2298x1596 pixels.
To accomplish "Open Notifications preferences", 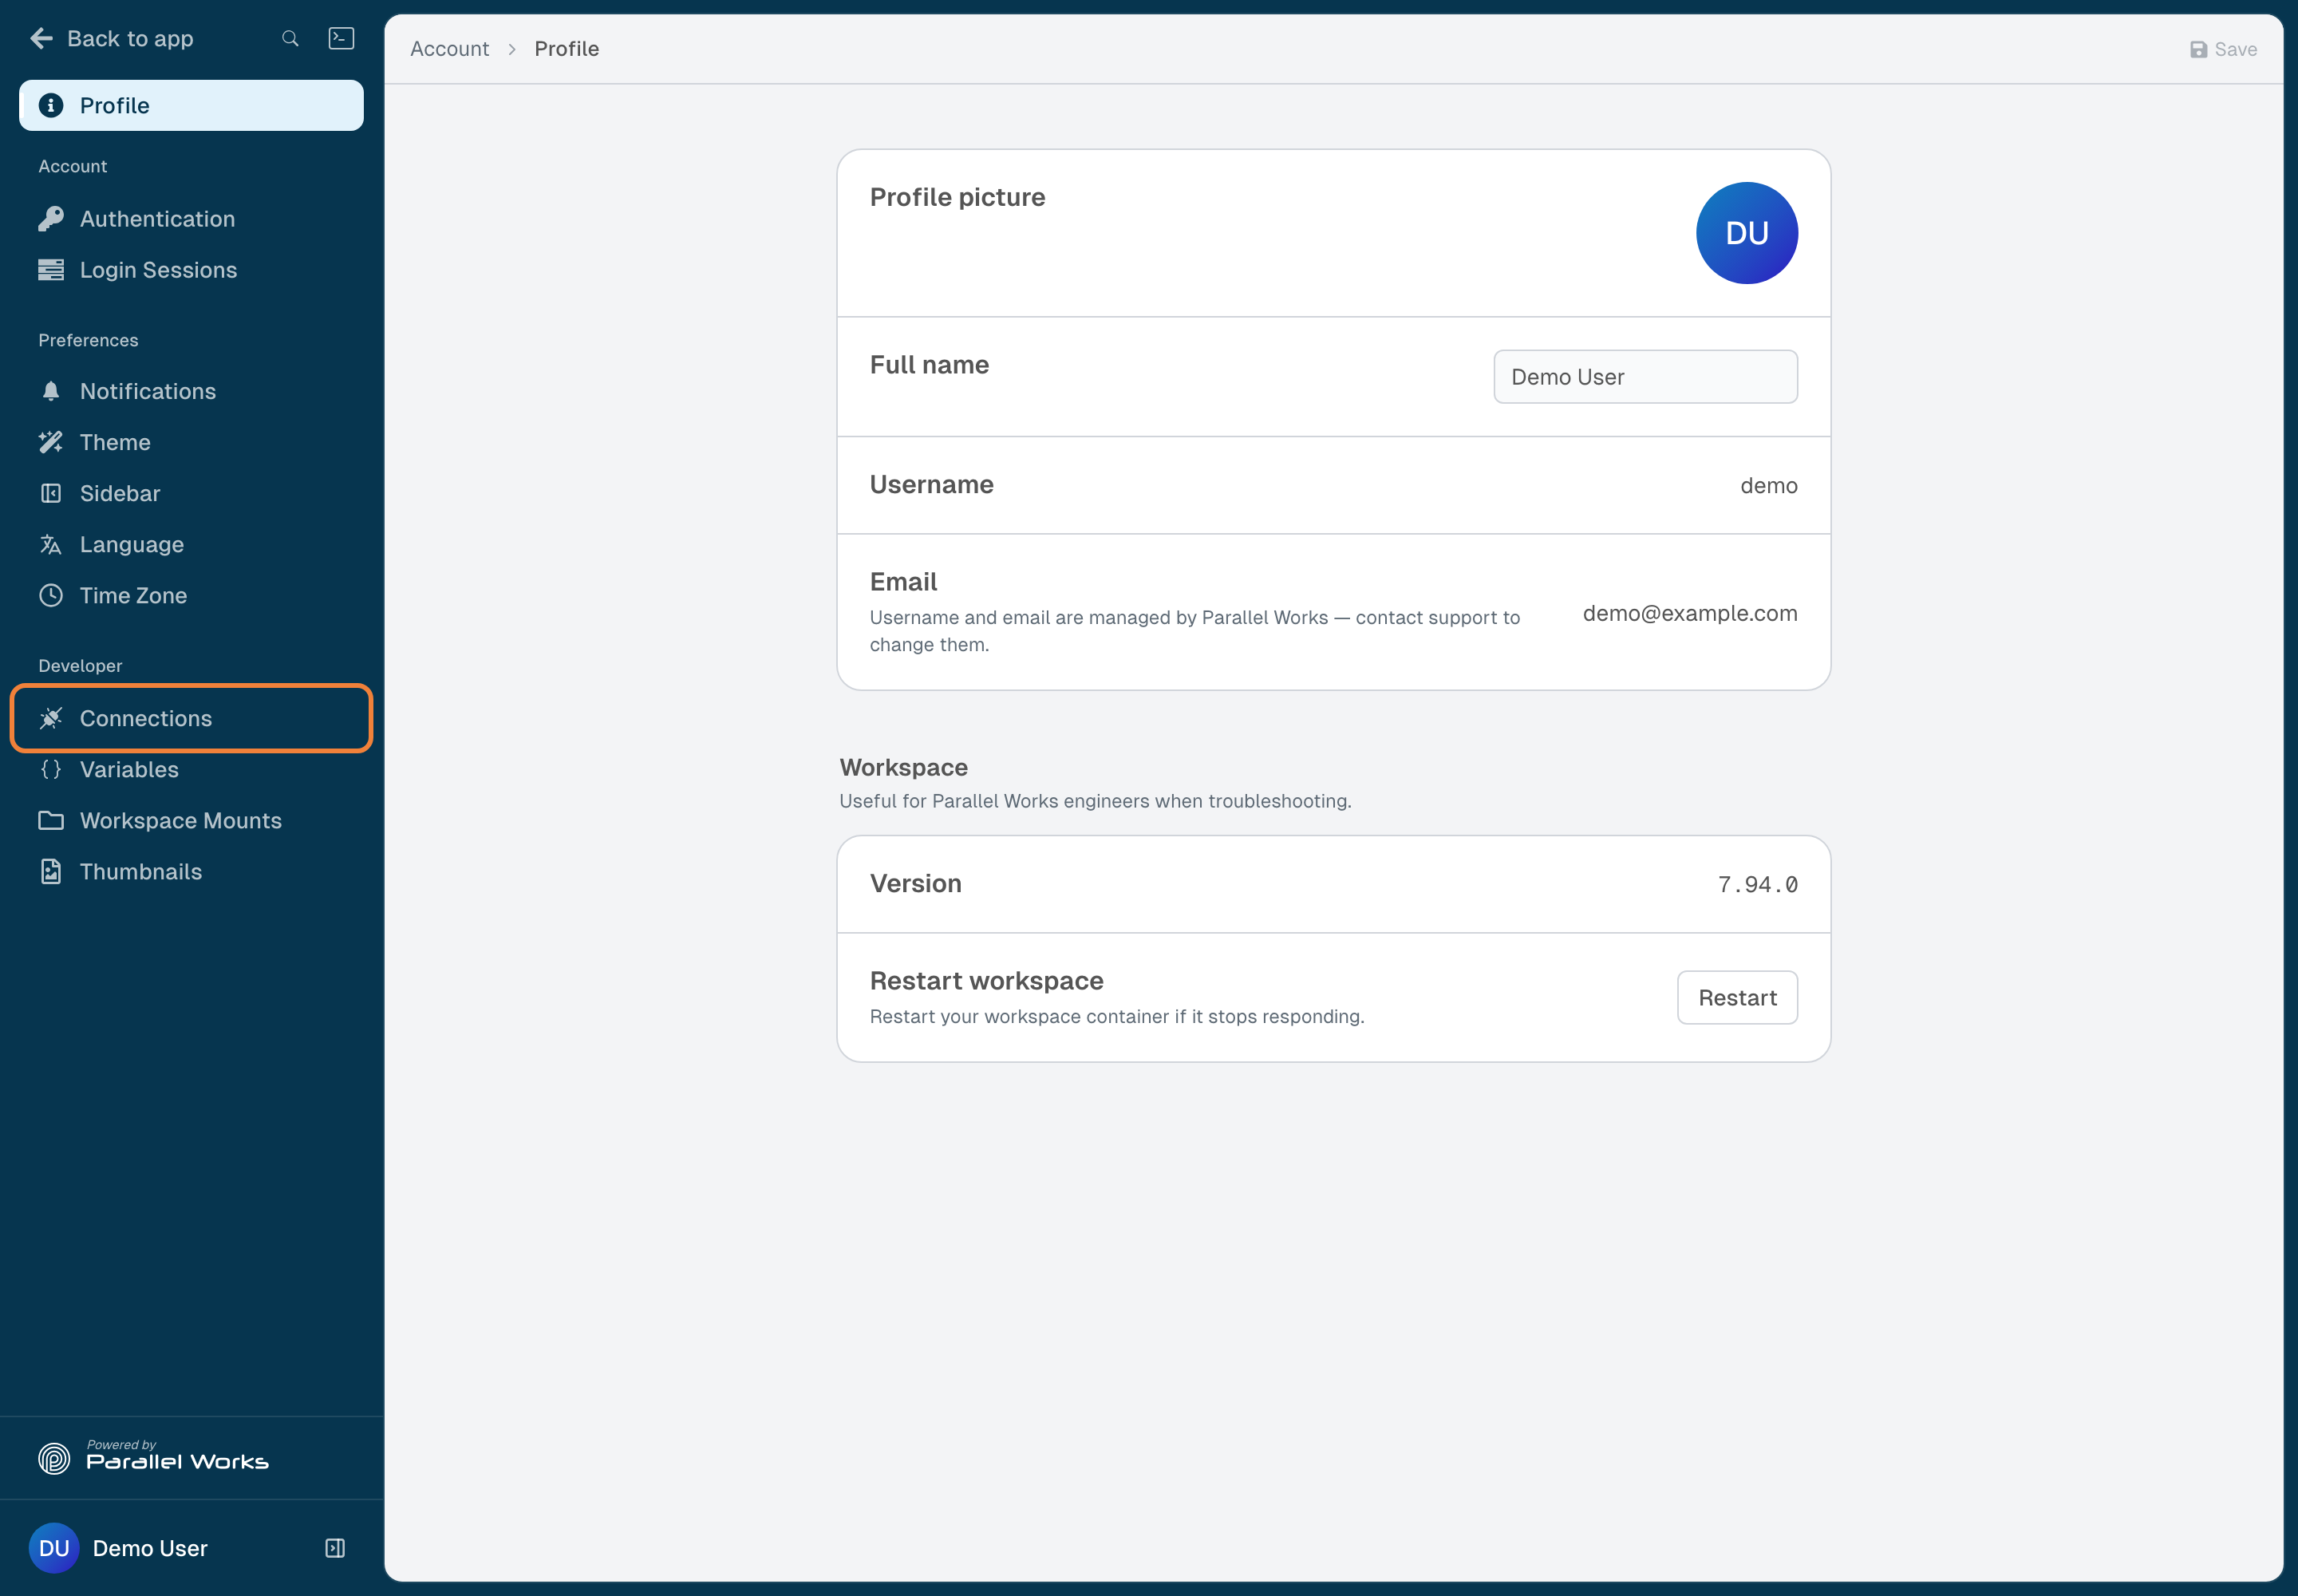I will tap(191, 391).
